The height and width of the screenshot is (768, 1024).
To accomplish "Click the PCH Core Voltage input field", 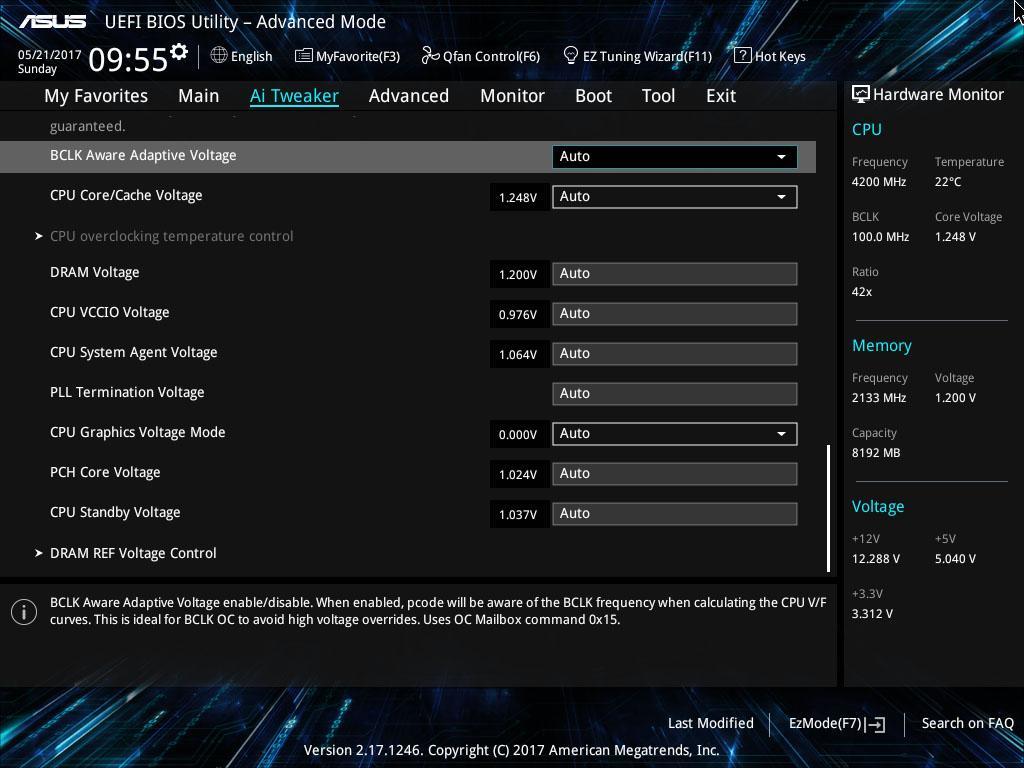I will coord(675,474).
